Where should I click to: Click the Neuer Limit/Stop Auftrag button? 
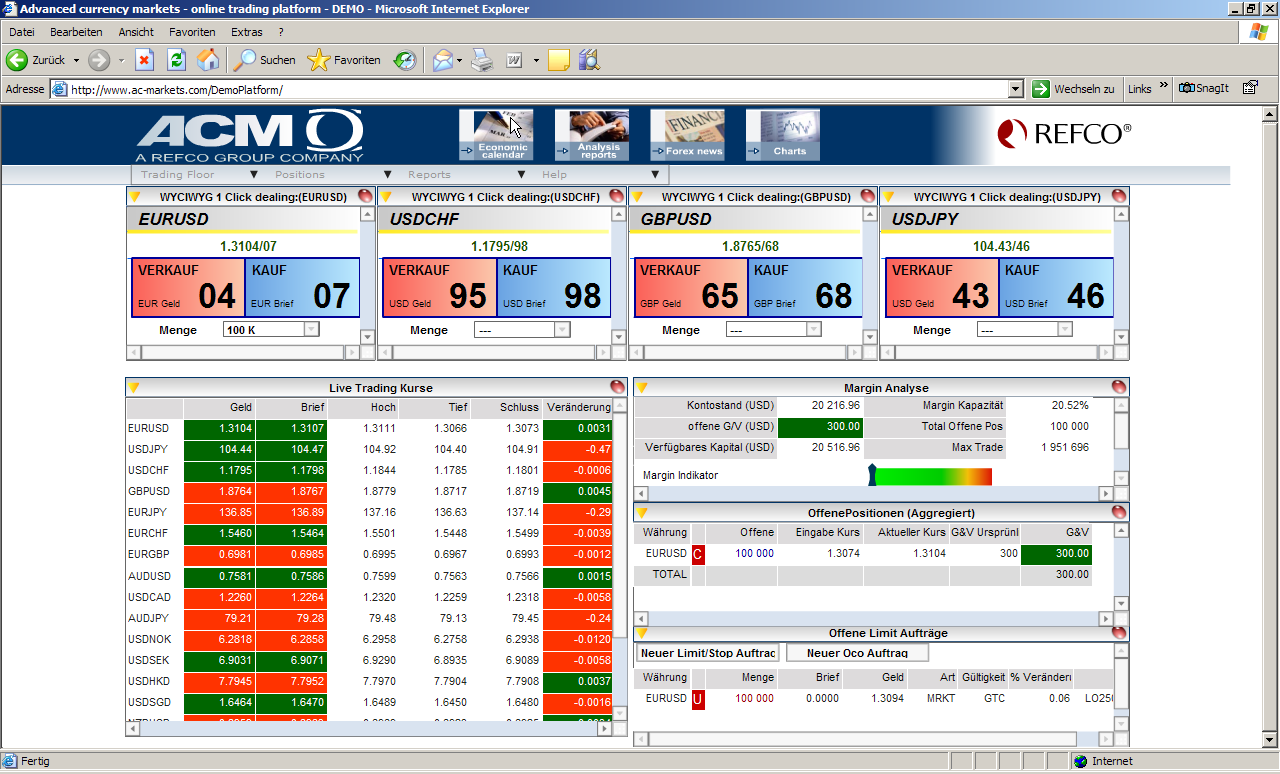coord(708,653)
